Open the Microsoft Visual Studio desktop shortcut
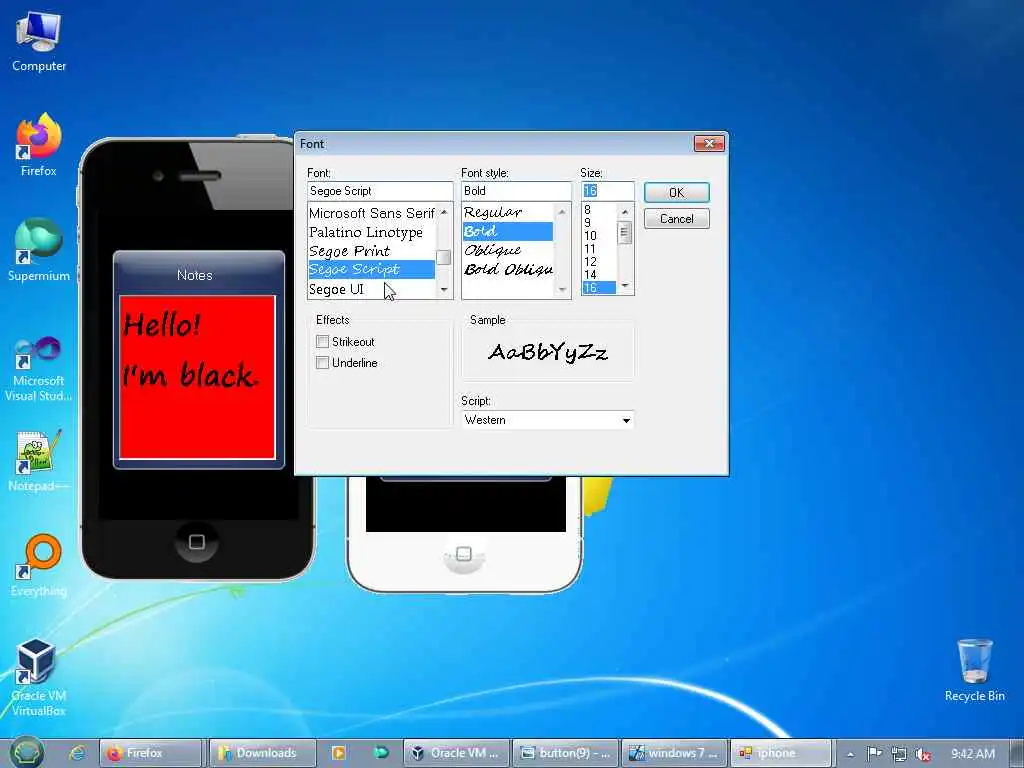This screenshot has height=768, width=1024. point(39,368)
